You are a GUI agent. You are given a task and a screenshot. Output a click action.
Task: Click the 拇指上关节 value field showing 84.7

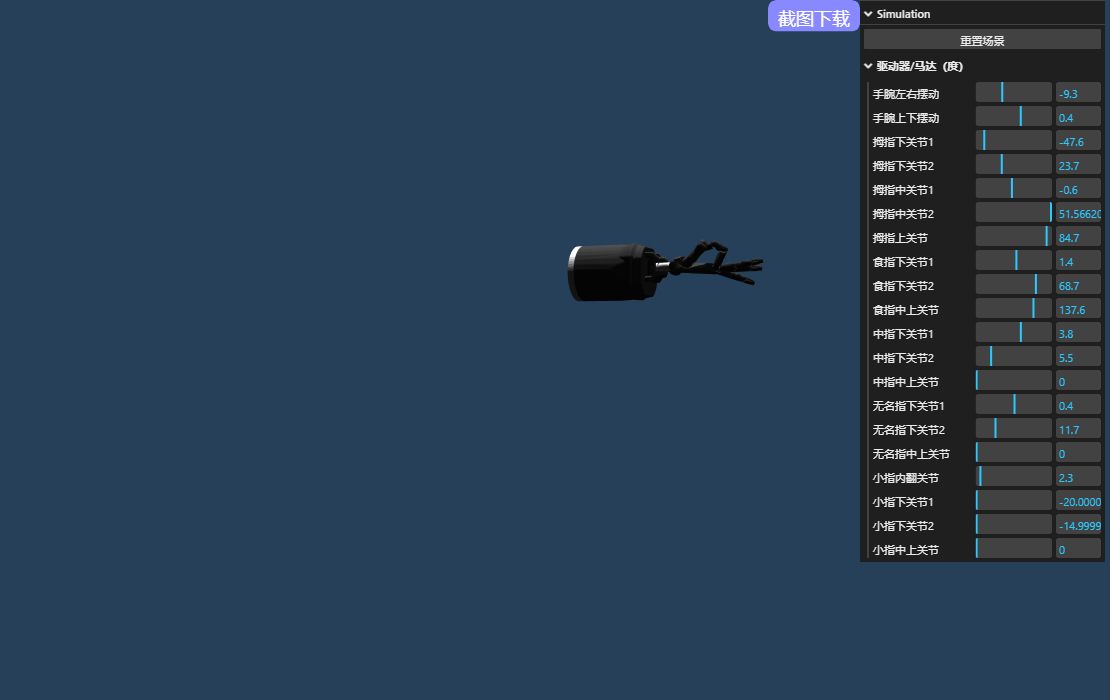pyautogui.click(x=1078, y=237)
